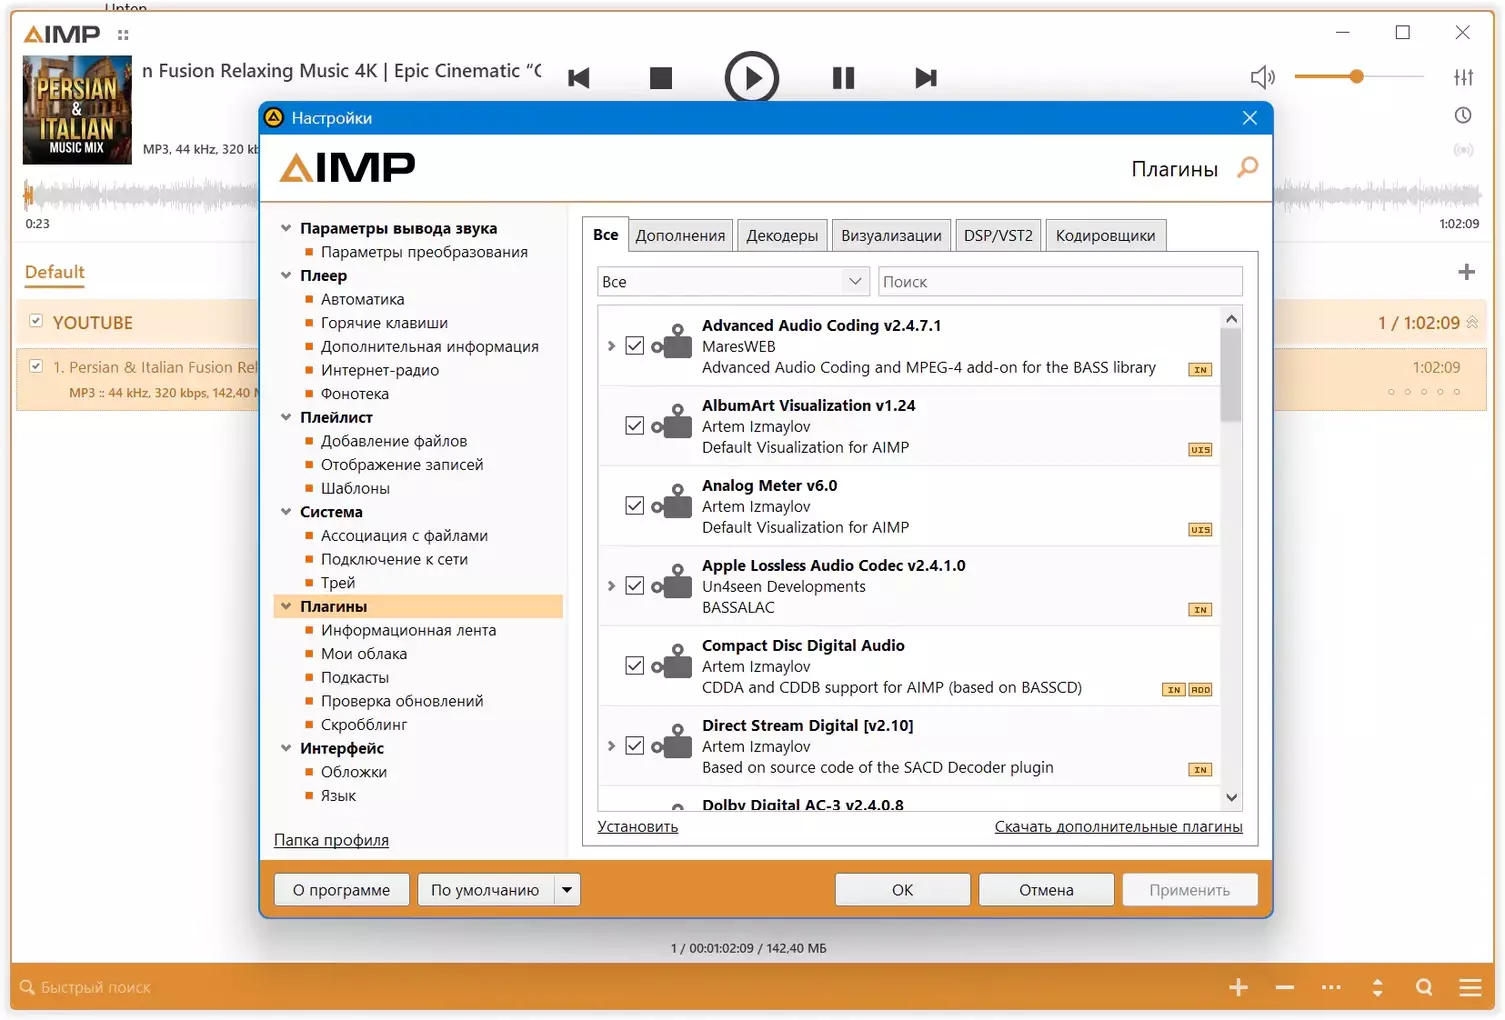Expand Advanced Audio Coding plugin details
The width and height of the screenshot is (1505, 1020).
611,346
